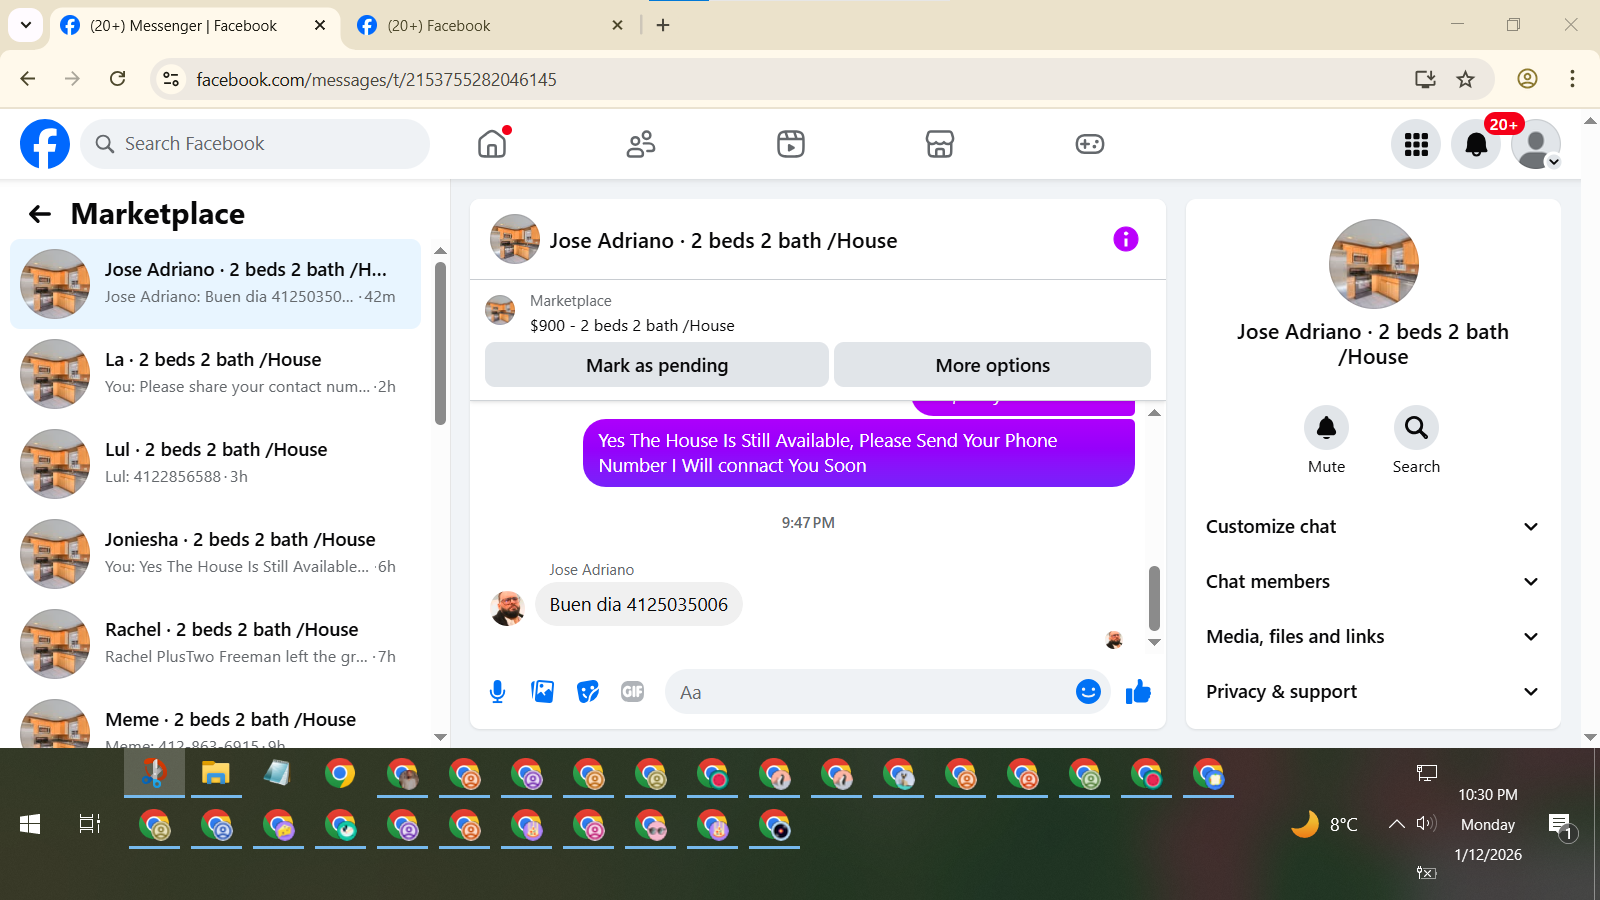Open the Windows Start menu
The image size is (1600, 900).
30,824
